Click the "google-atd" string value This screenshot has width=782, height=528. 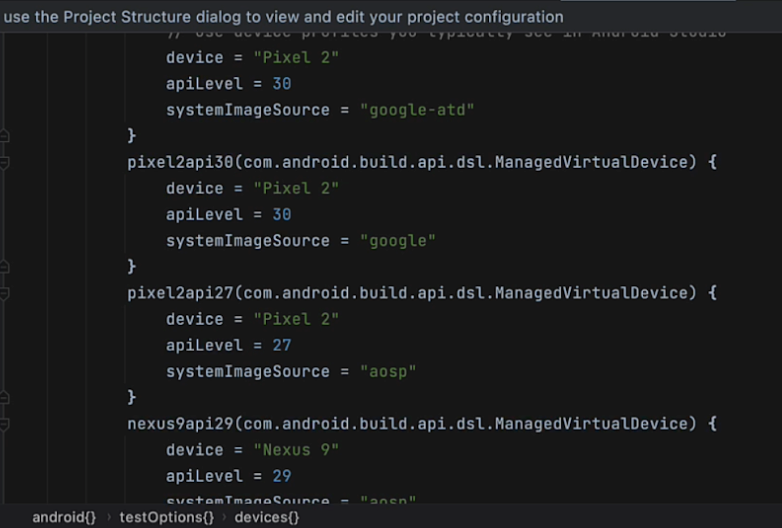click(x=417, y=110)
